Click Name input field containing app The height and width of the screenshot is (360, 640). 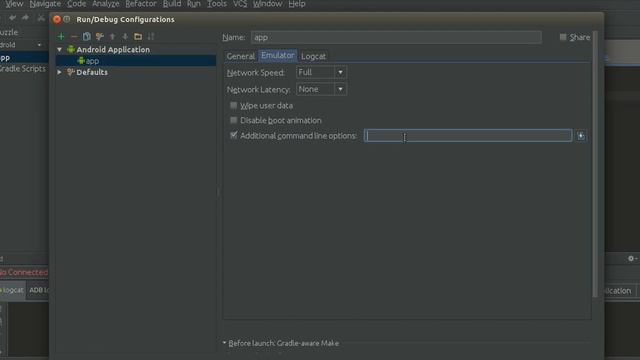click(396, 37)
